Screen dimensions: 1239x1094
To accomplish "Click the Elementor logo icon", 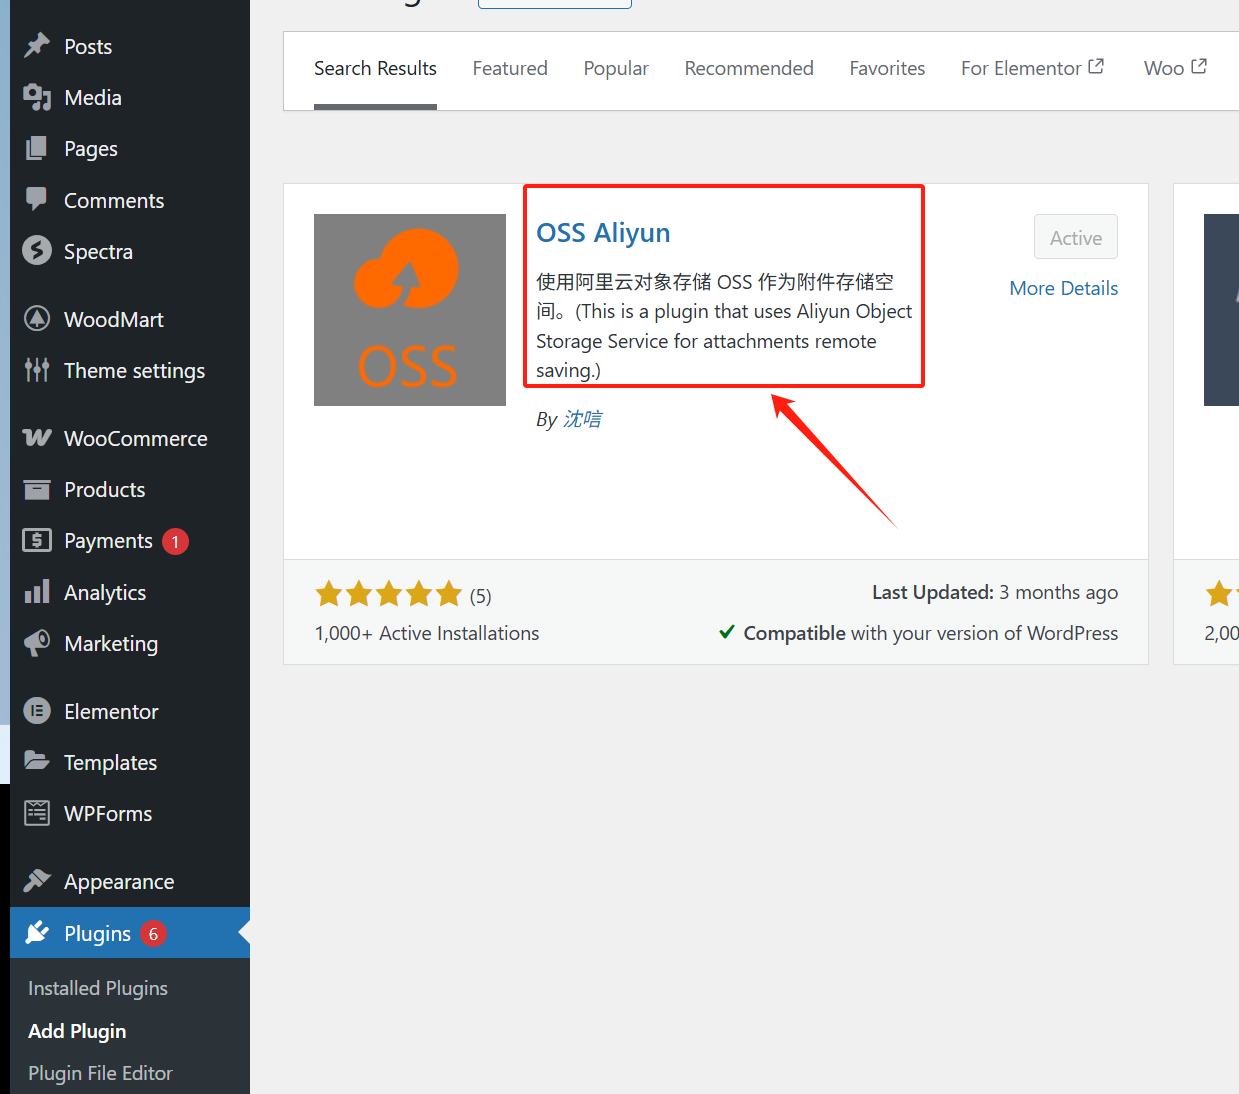I will point(37,711).
